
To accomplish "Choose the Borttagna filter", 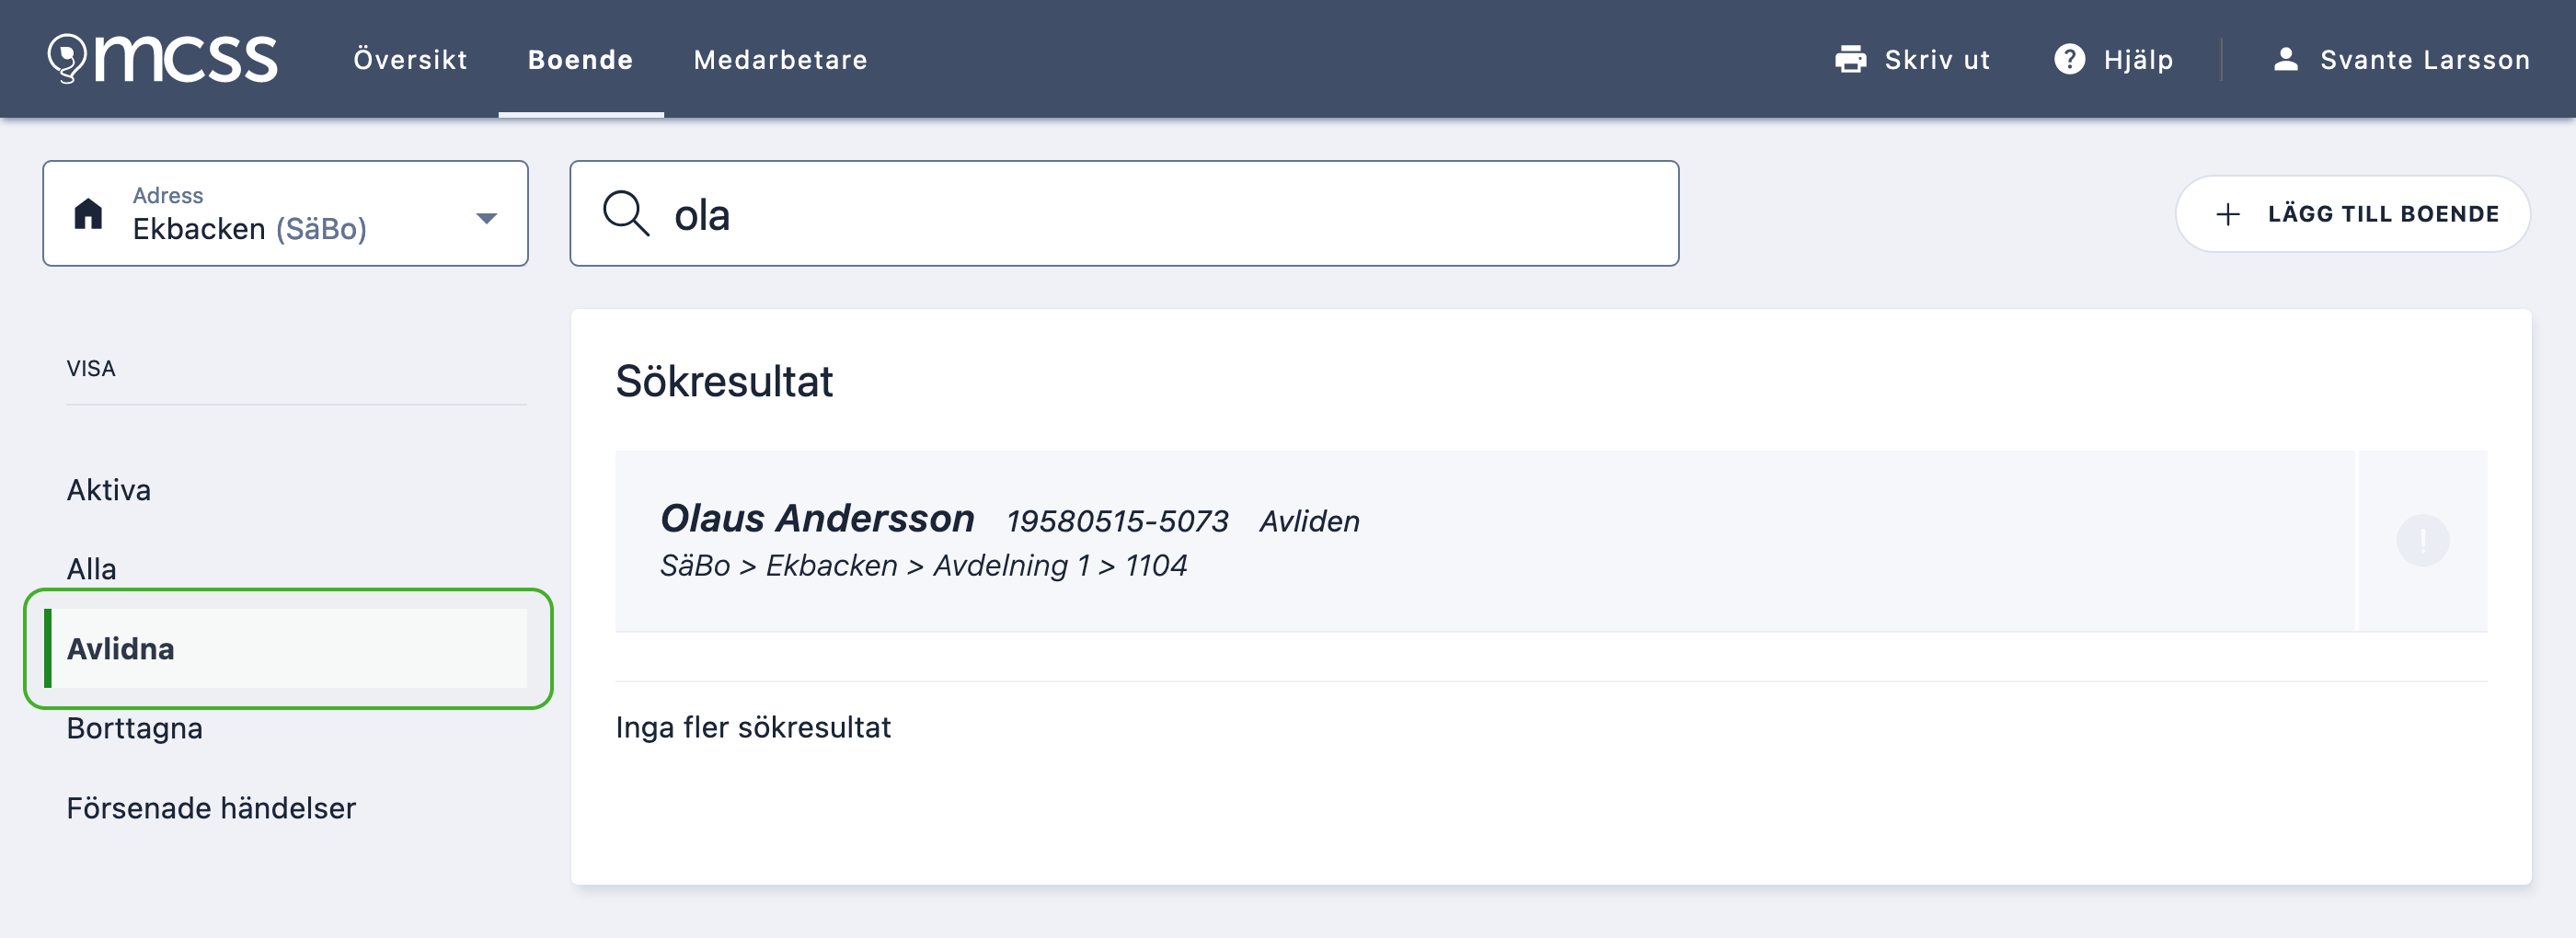I will [x=135, y=728].
